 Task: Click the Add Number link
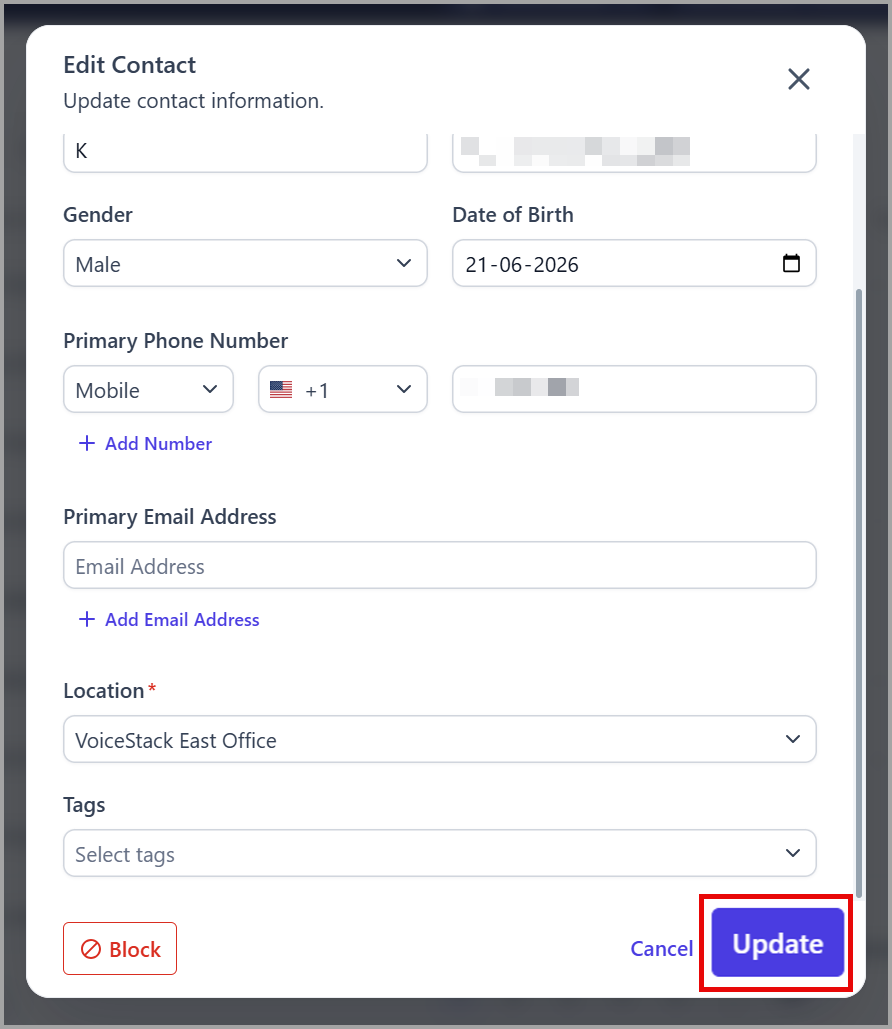coord(158,444)
